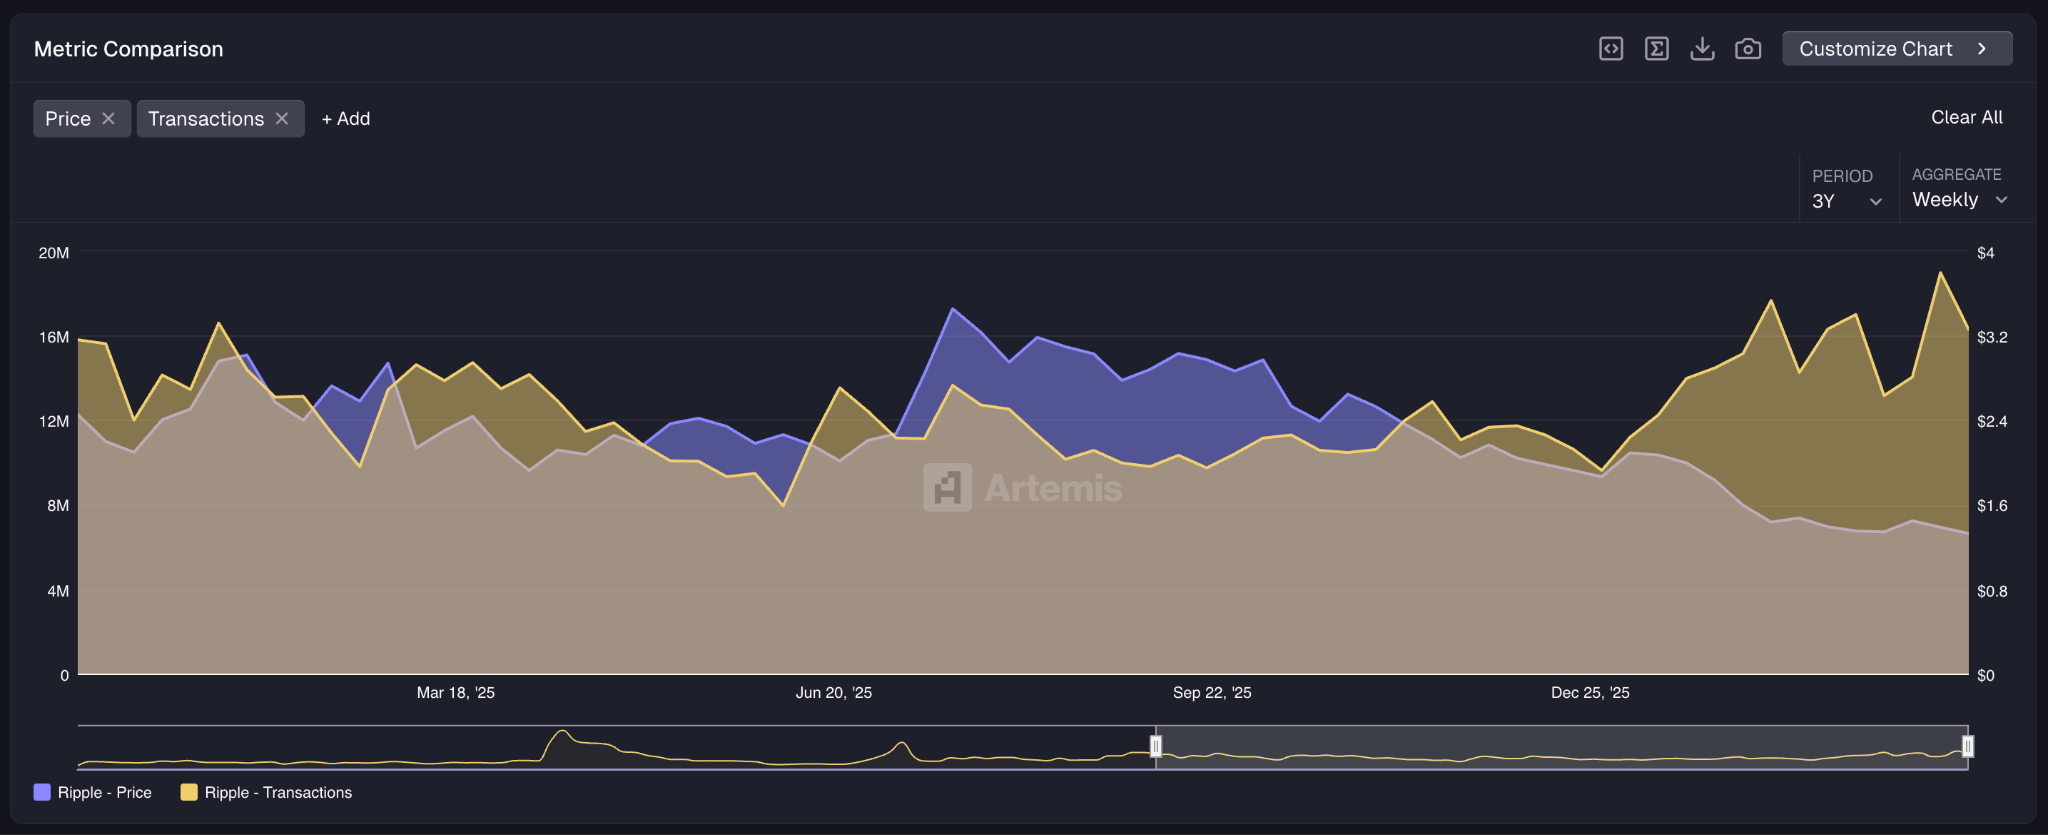The width and height of the screenshot is (2048, 835).
Task: Click the Jun 20, '25 axis label
Action: 834,692
